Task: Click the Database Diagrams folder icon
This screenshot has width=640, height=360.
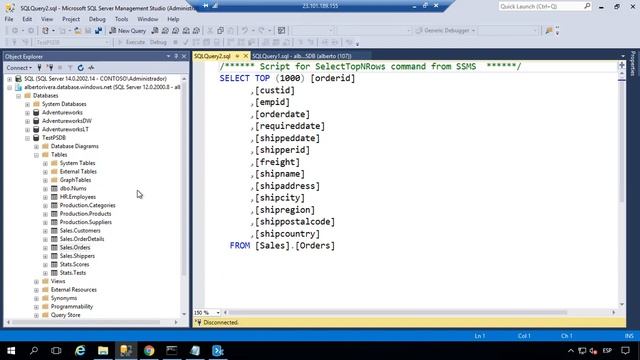Action: 45,146
